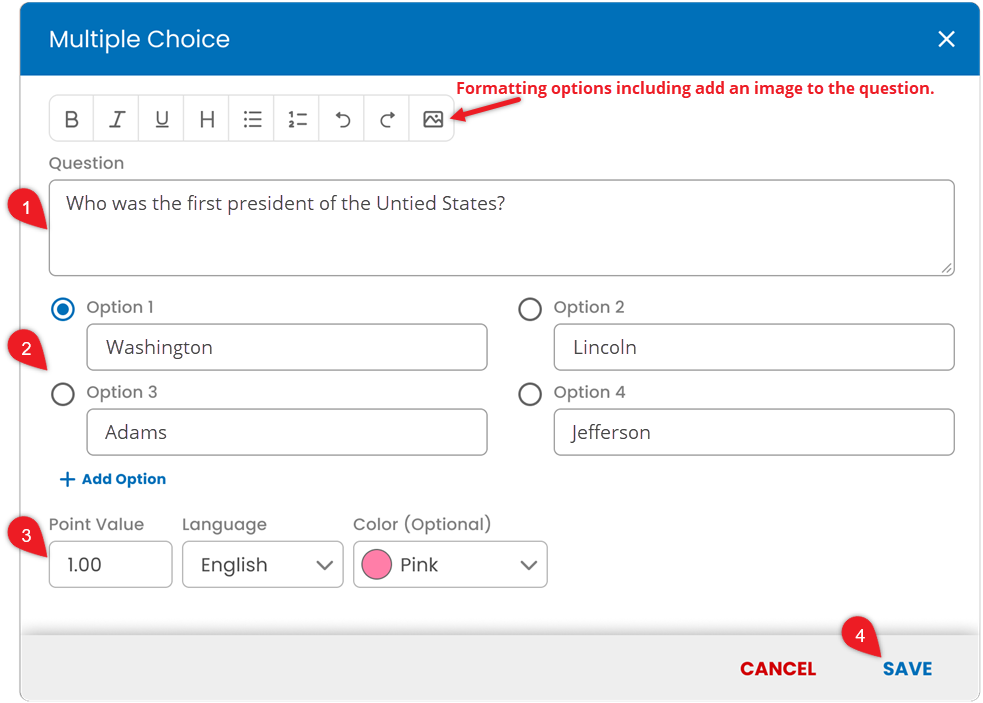Viewport: 983px width, 703px height.
Task: Insert a bulleted list
Action: point(252,119)
